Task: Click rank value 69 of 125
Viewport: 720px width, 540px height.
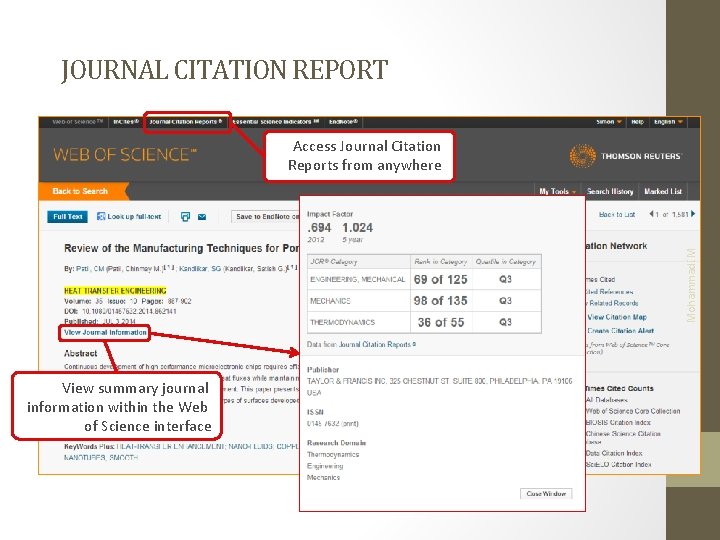Action: (440, 279)
